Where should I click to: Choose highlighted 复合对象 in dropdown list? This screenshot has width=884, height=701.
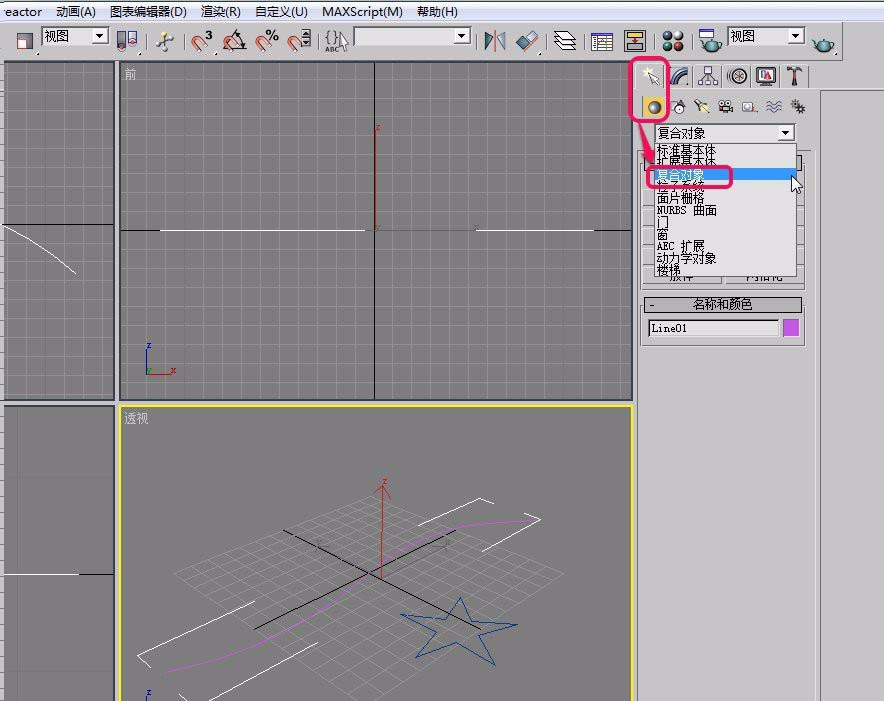(x=724, y=175)
